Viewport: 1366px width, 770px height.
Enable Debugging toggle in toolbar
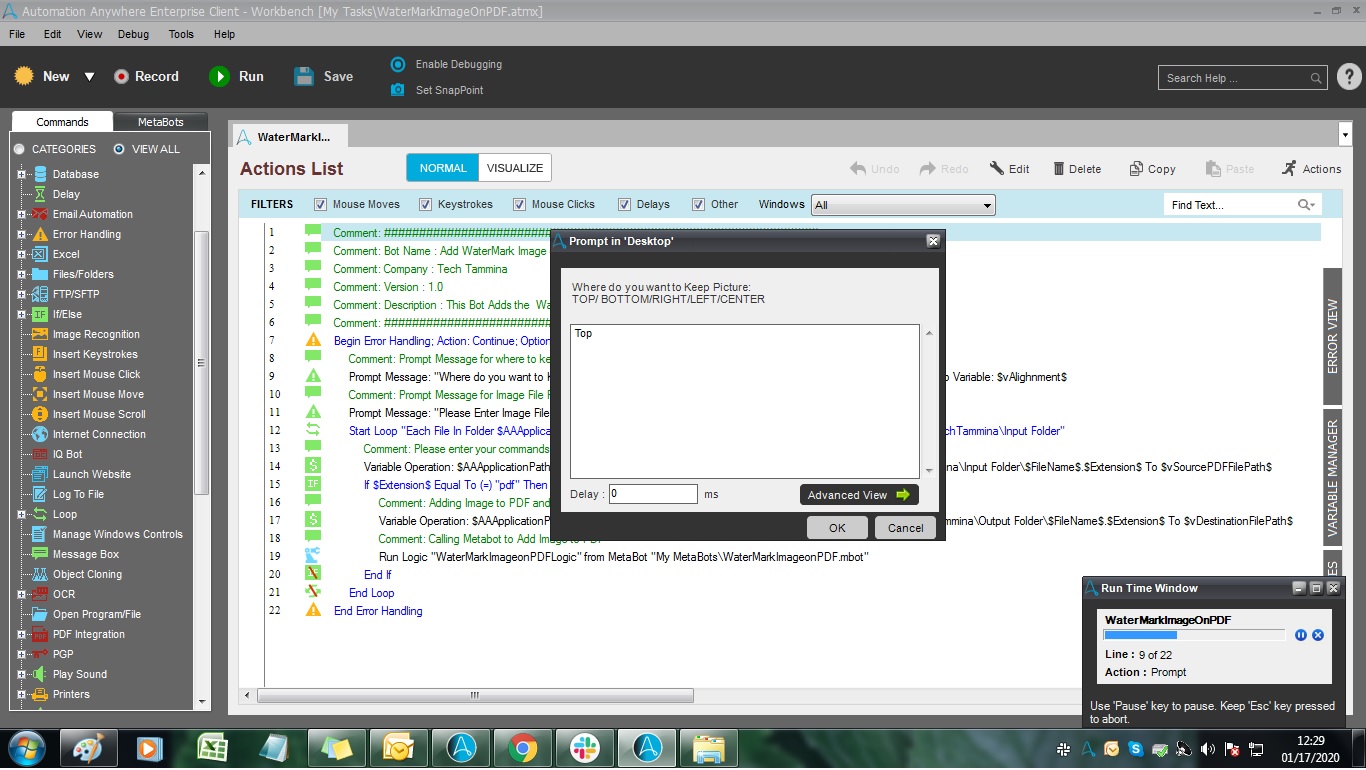pyautogui.click(x=397, y=64)
